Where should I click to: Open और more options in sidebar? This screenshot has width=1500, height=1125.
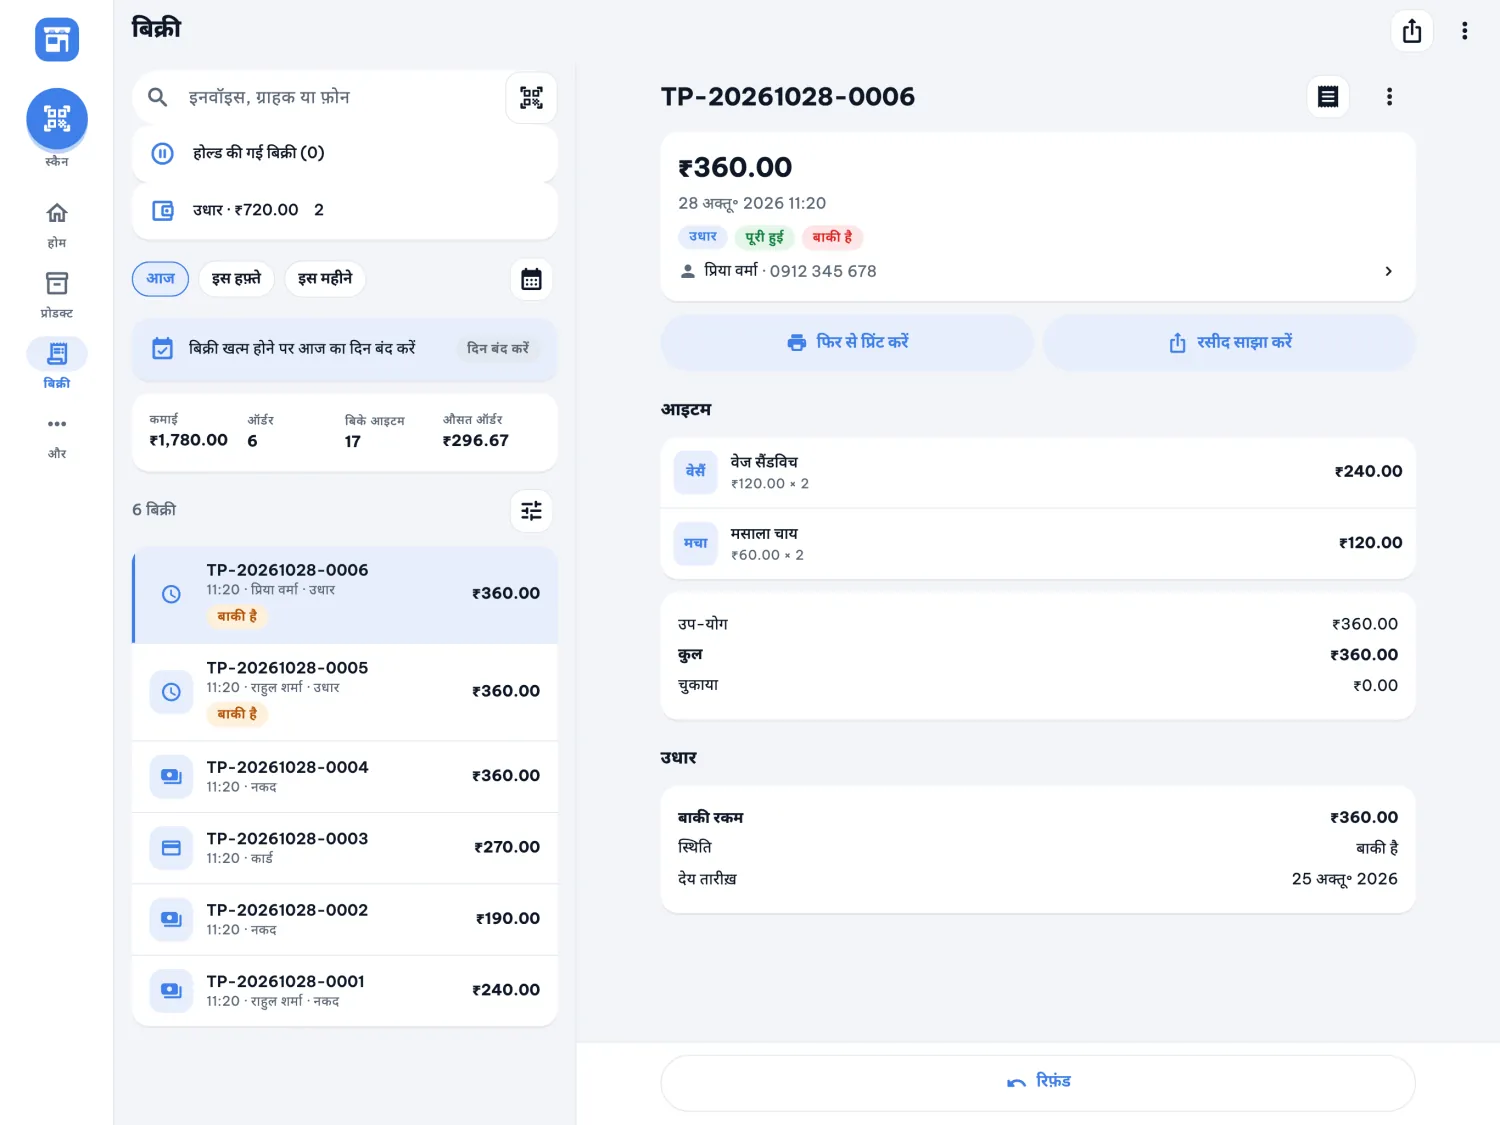[x=57, y=436]
